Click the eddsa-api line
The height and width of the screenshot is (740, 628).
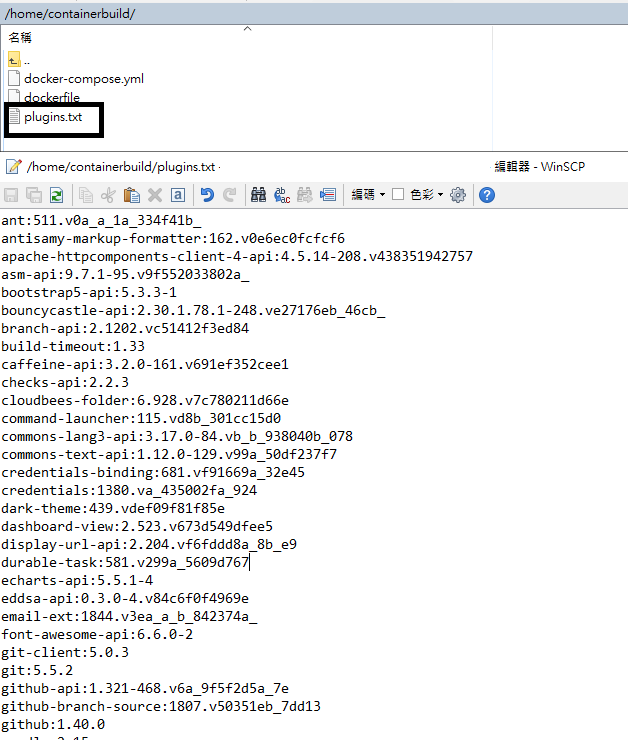click(x=125, y=598)
